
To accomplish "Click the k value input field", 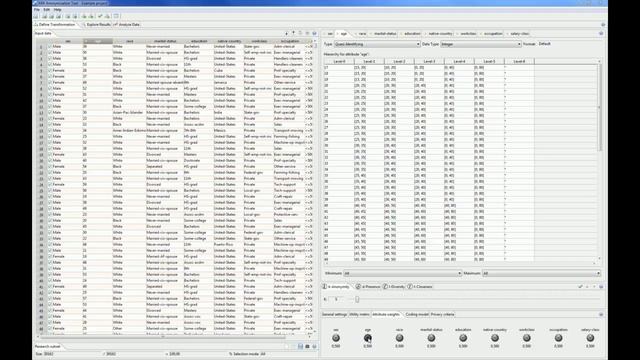I will click(337, 300).
